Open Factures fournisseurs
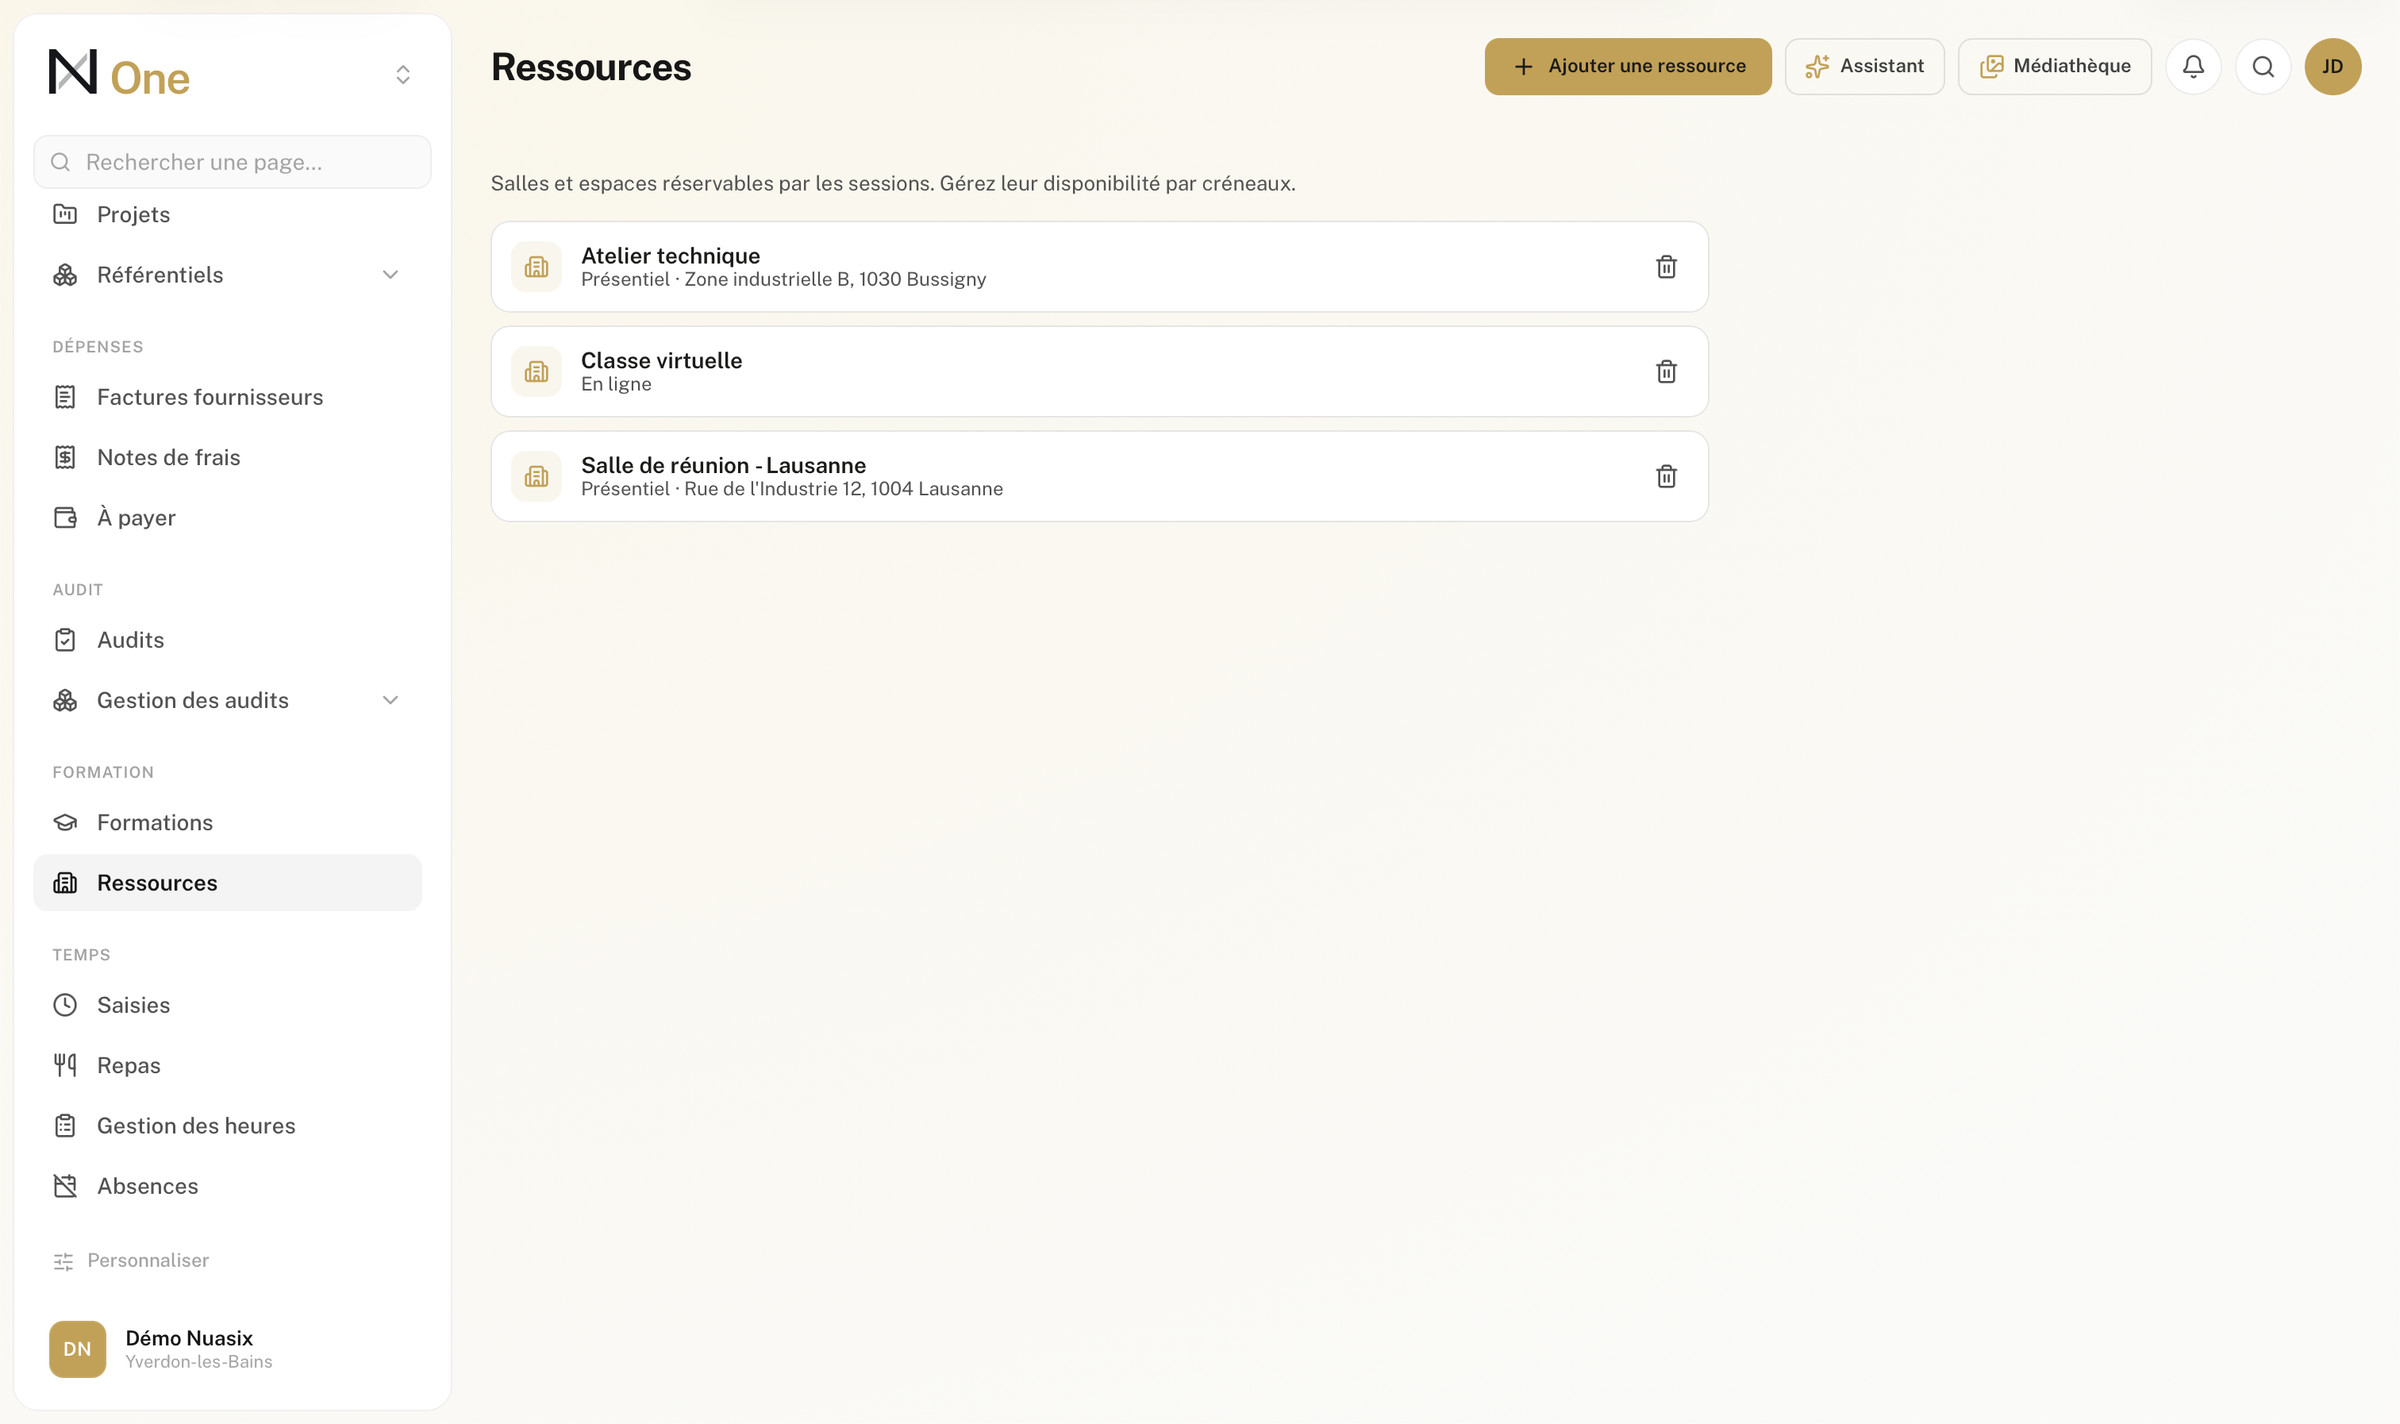Image resolution: width=2400 pixels, height=1424 pixels. pos(228,398)
